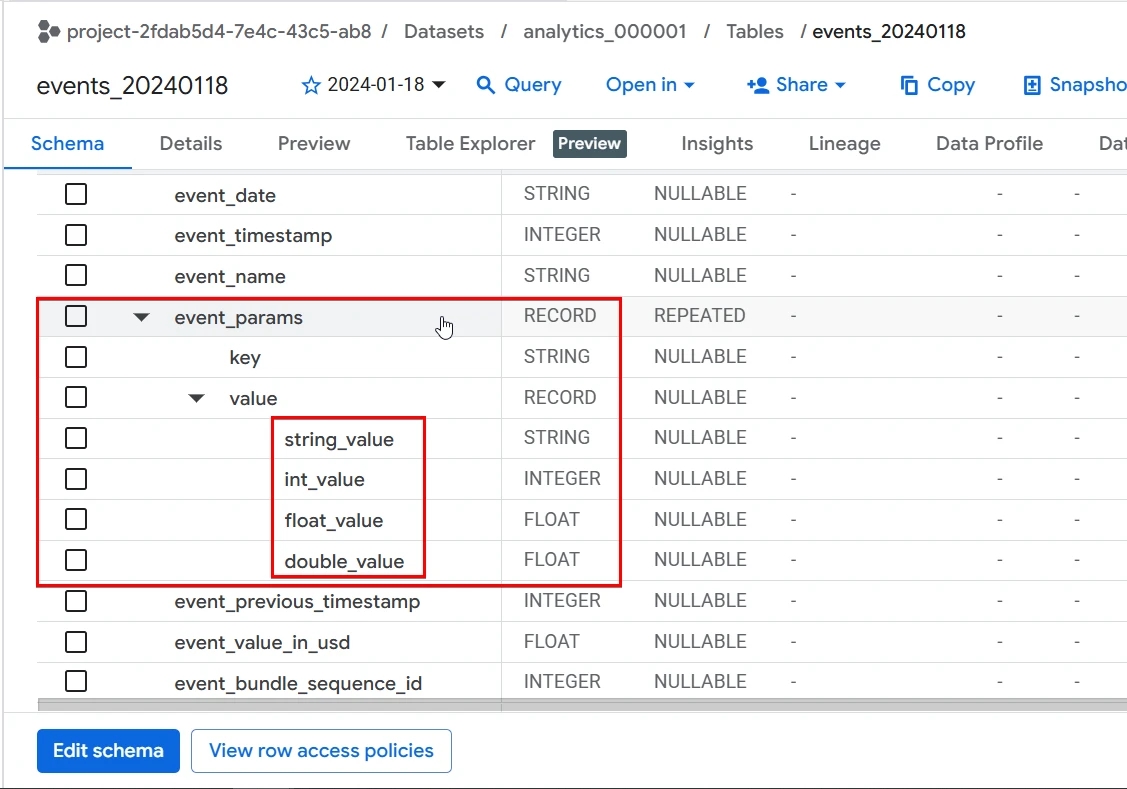This screenshot has height=789, width=1127.
Task: Open the Share dropdown arrow
Action: tap(840, 86)
